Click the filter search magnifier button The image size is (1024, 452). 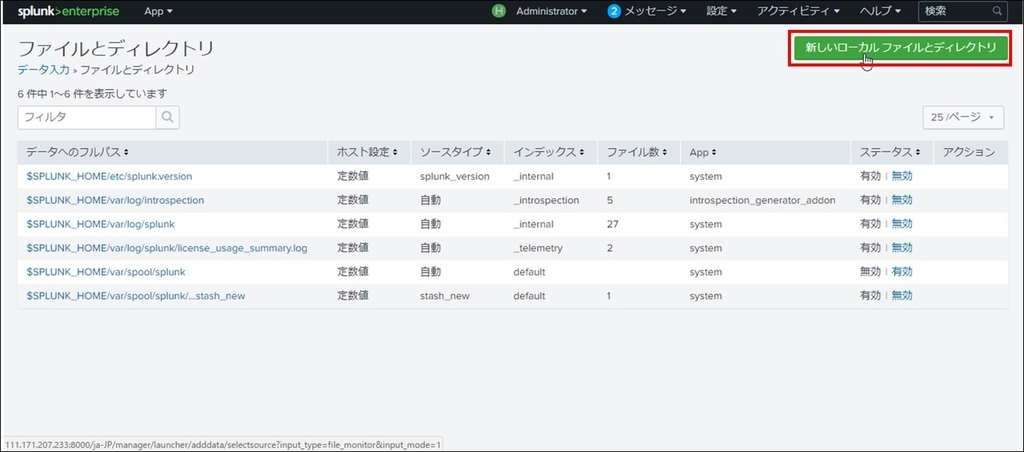167,117
